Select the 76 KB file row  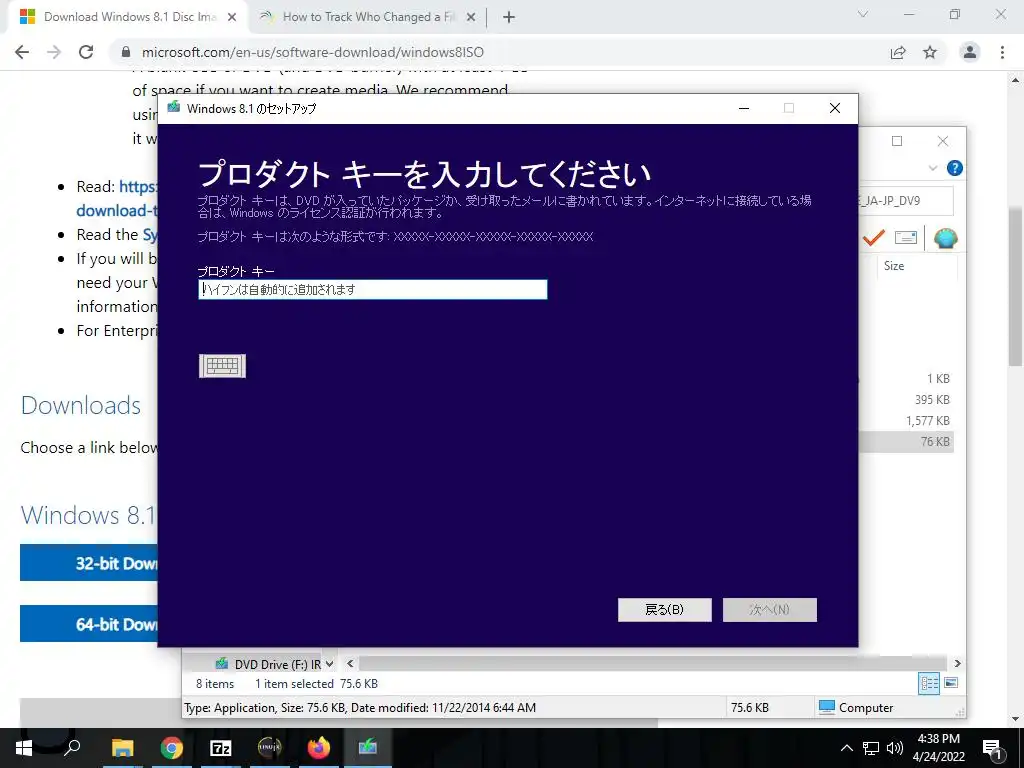pyautogui.click(x=906, y=441)
